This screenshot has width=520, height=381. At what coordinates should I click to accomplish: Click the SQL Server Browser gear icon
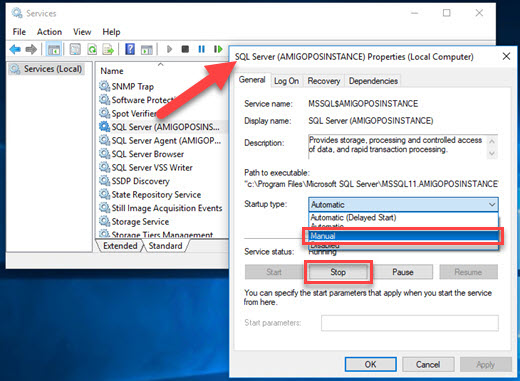click(x=104, y=153)
